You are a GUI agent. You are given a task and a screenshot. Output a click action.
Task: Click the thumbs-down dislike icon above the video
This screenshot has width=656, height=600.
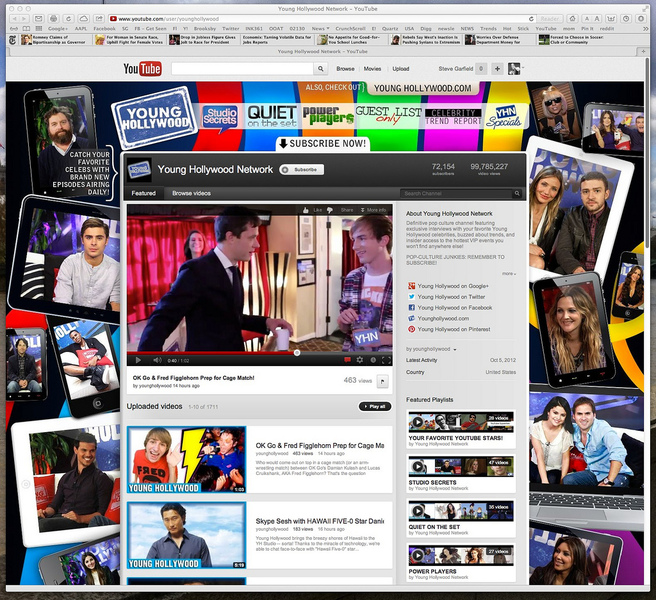click(331, 210)
